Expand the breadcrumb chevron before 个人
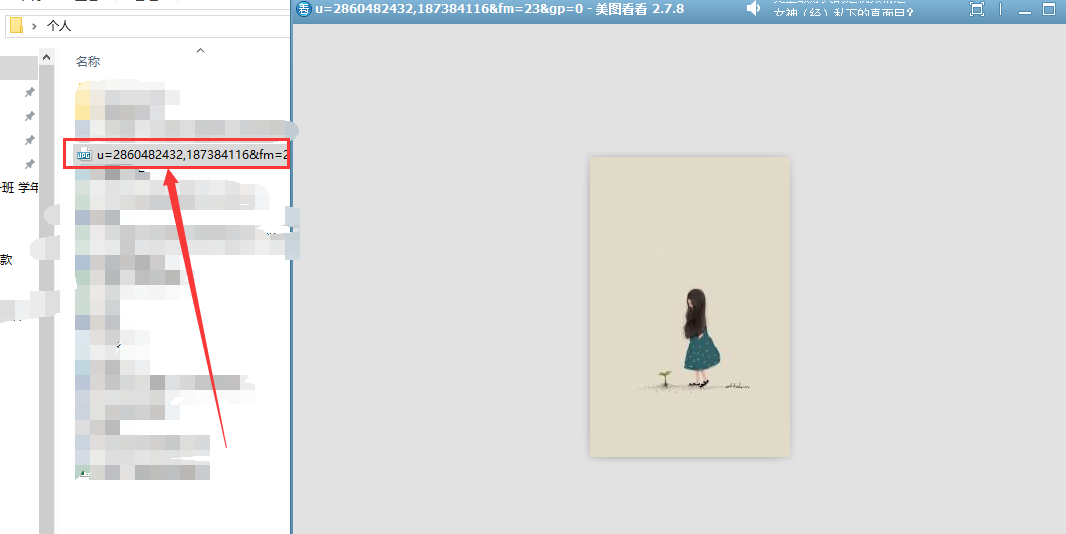Image resolution: width=1066 pixels, height=534 pixels. [x=35, y=25]
